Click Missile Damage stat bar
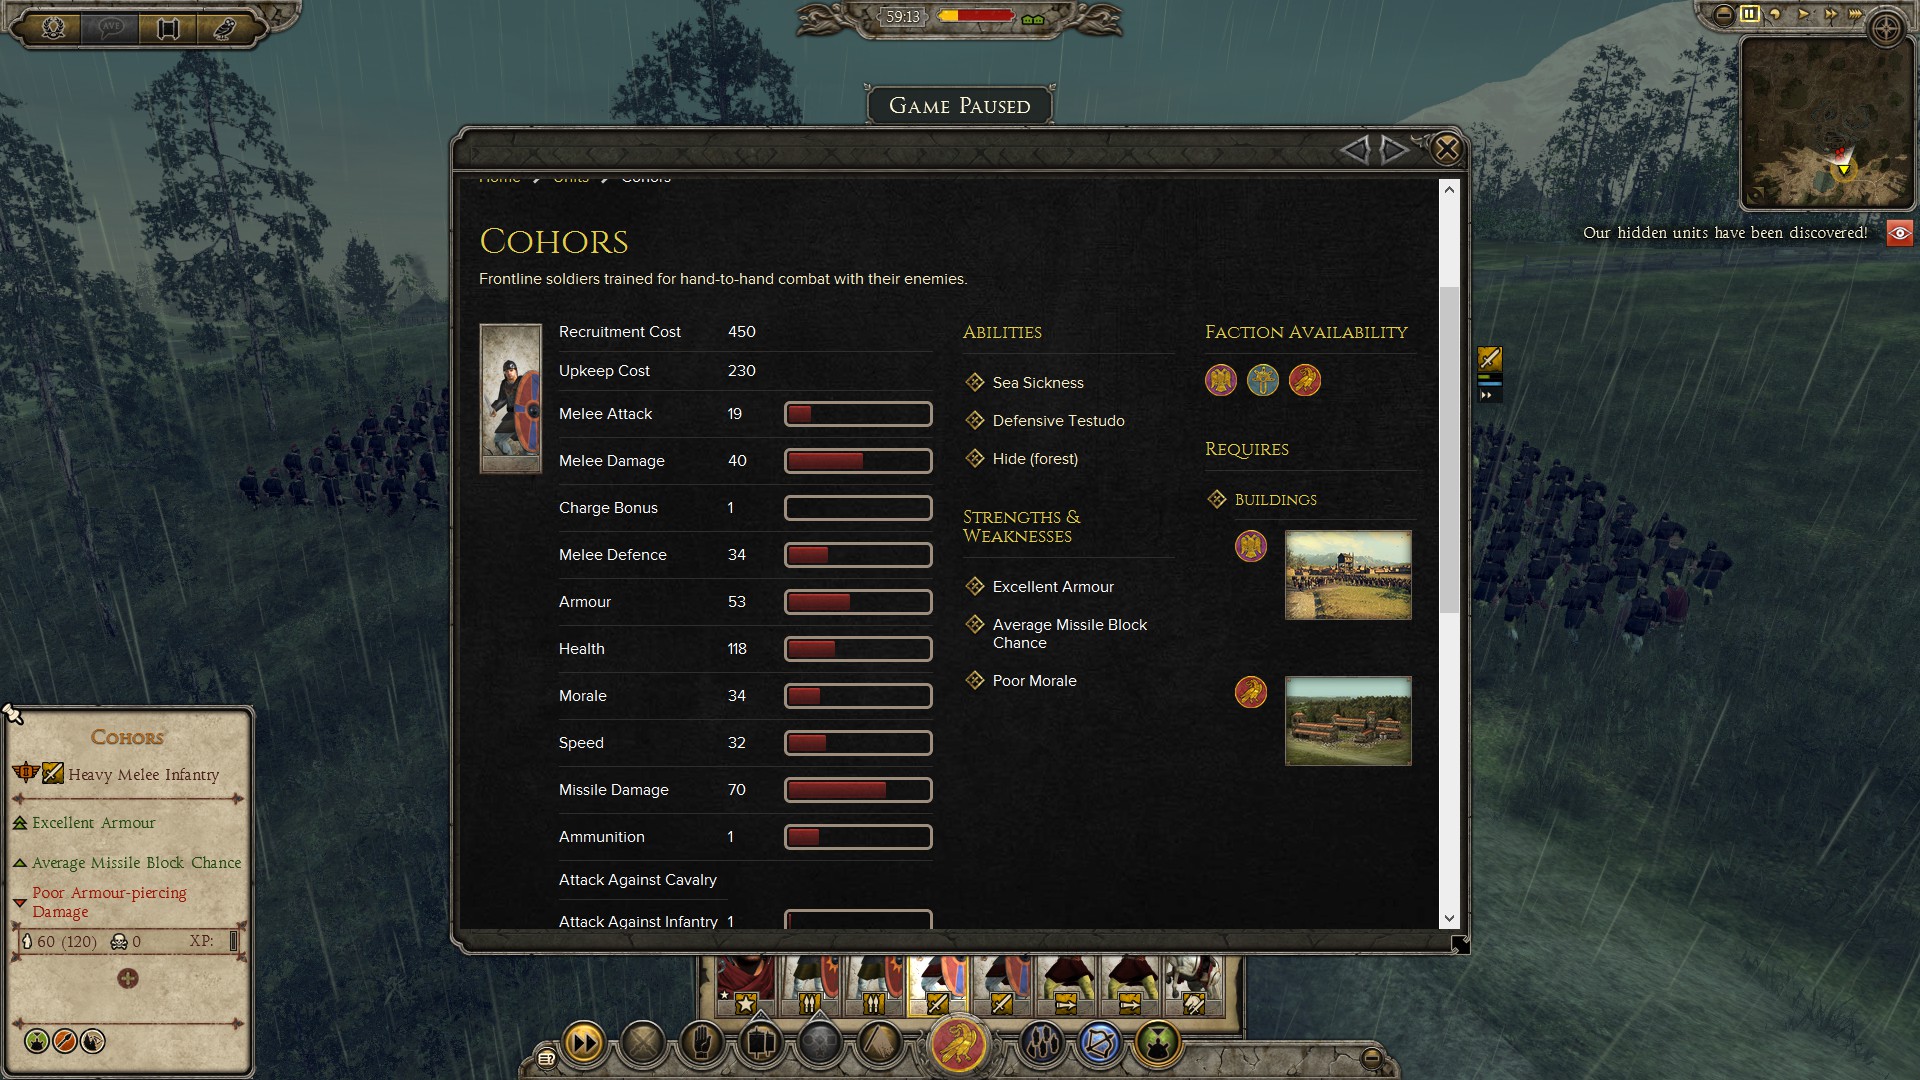The height and width of the screenshot is (1080, 1920). click(x=858, y=790)
